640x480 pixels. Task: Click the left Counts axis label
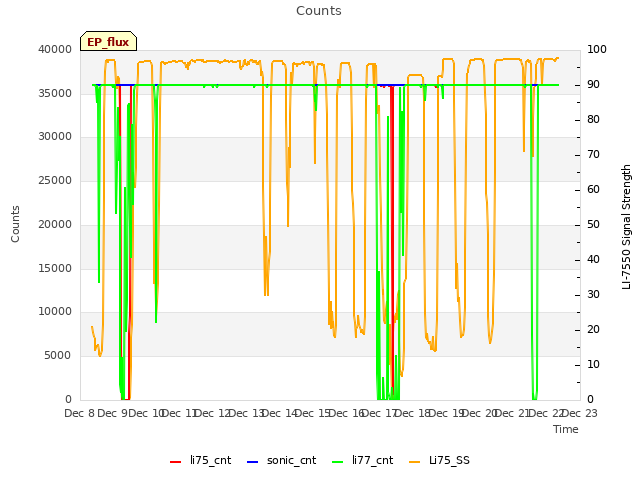pos(15,224)
